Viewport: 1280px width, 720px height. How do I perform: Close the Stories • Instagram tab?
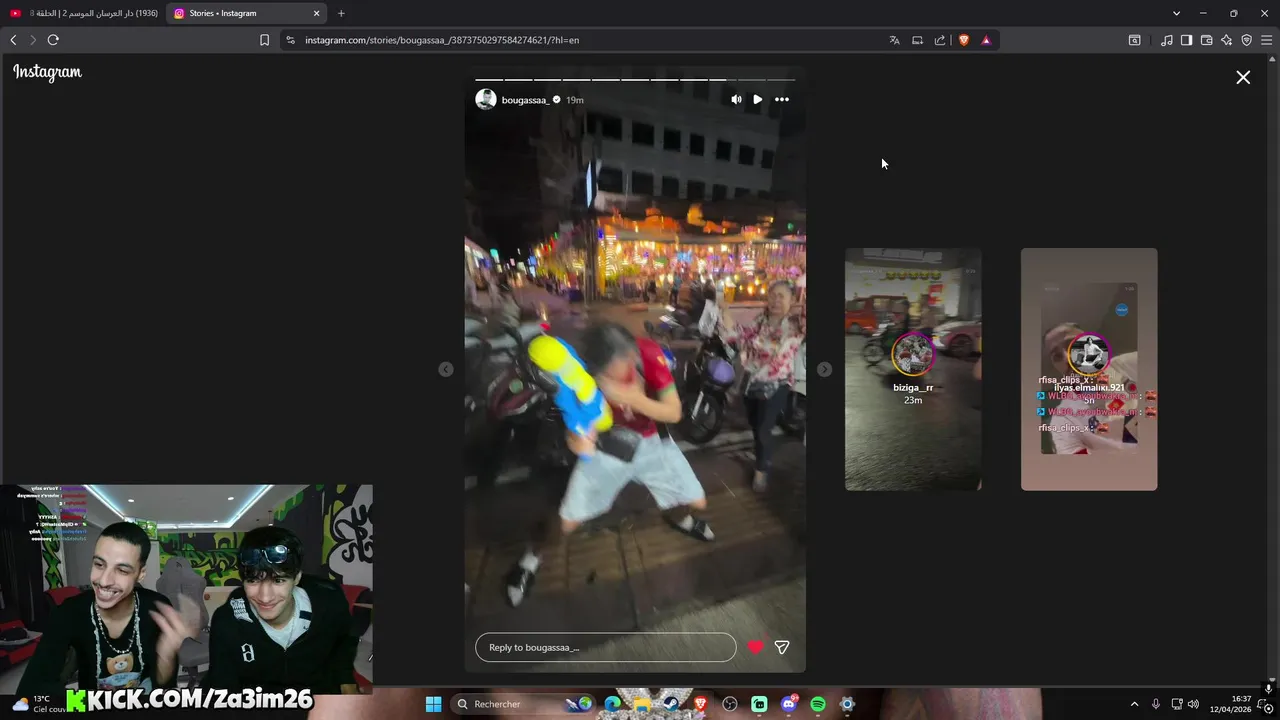tap(317, 13)
